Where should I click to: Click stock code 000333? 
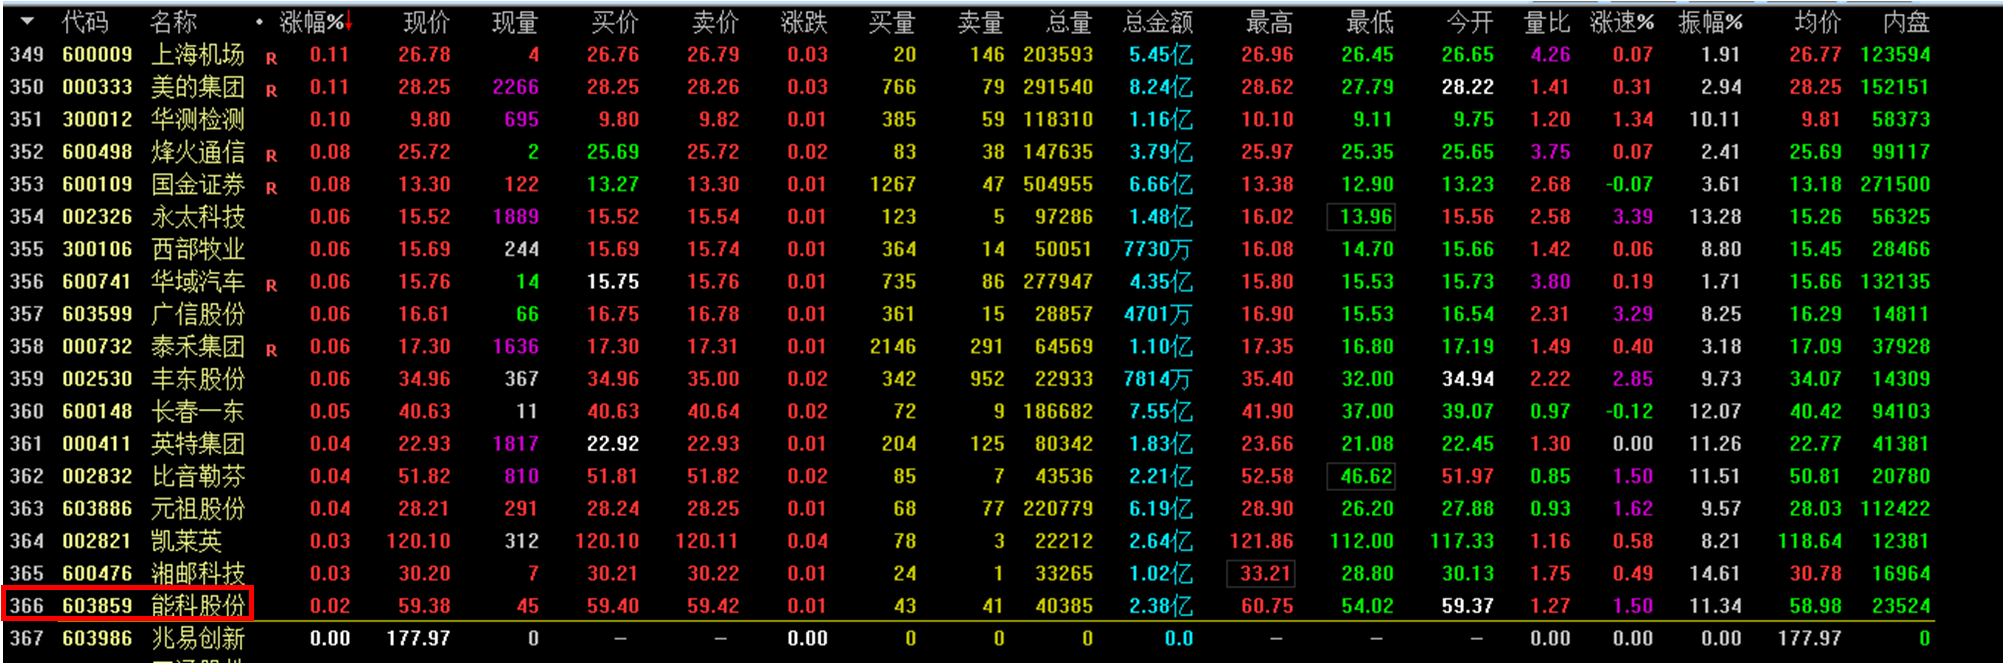click(97, 87)
